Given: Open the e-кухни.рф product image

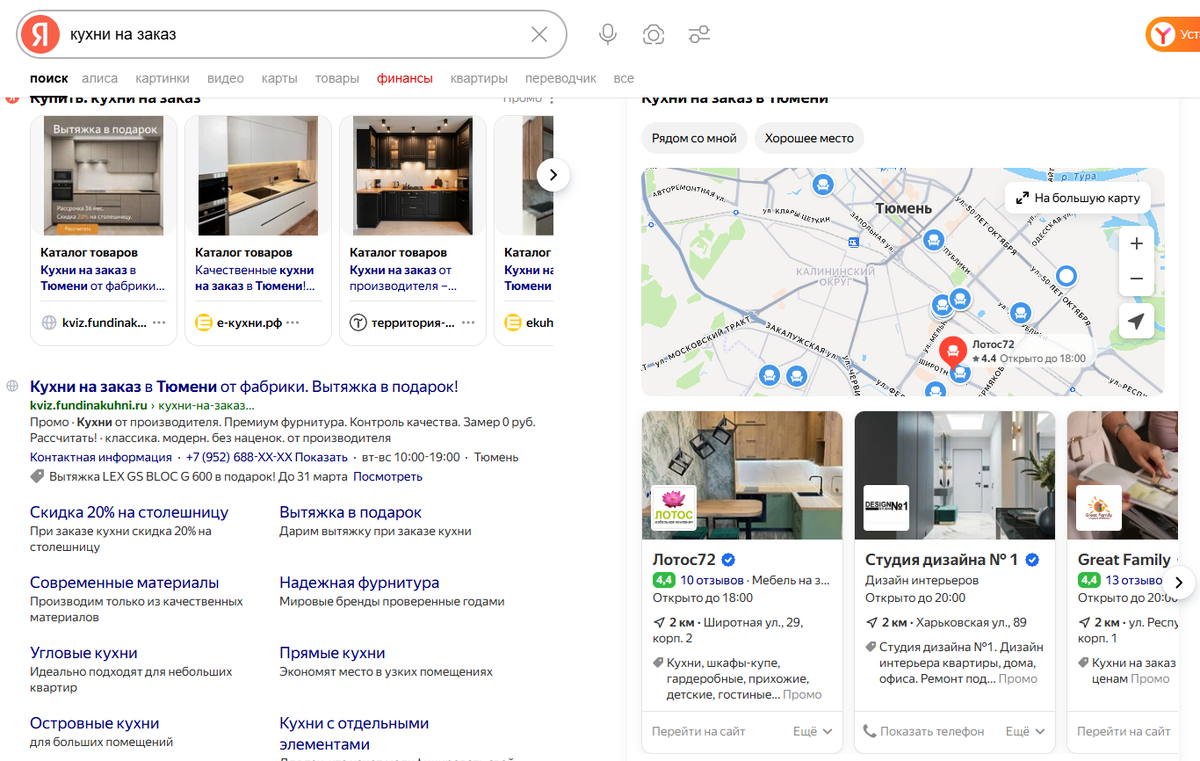Looking at the screenshot, I should 258,176.
